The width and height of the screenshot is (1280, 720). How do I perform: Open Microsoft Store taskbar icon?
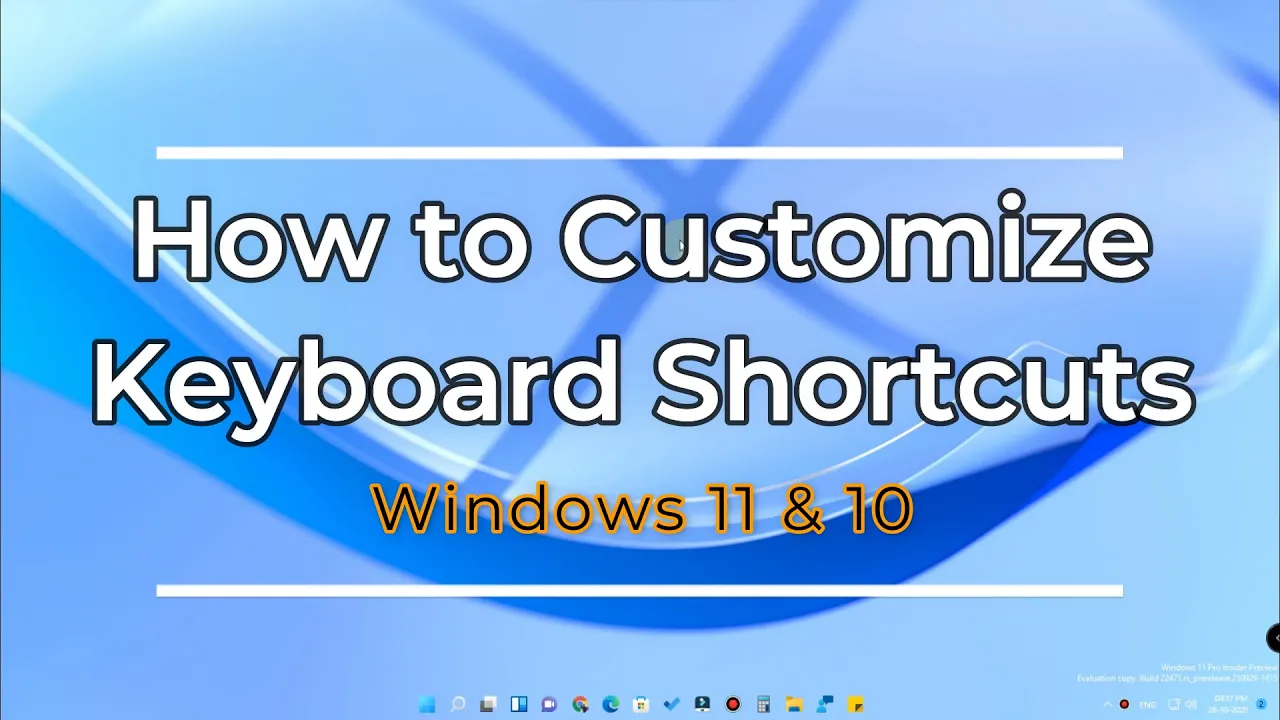click(x=641, y=704)
